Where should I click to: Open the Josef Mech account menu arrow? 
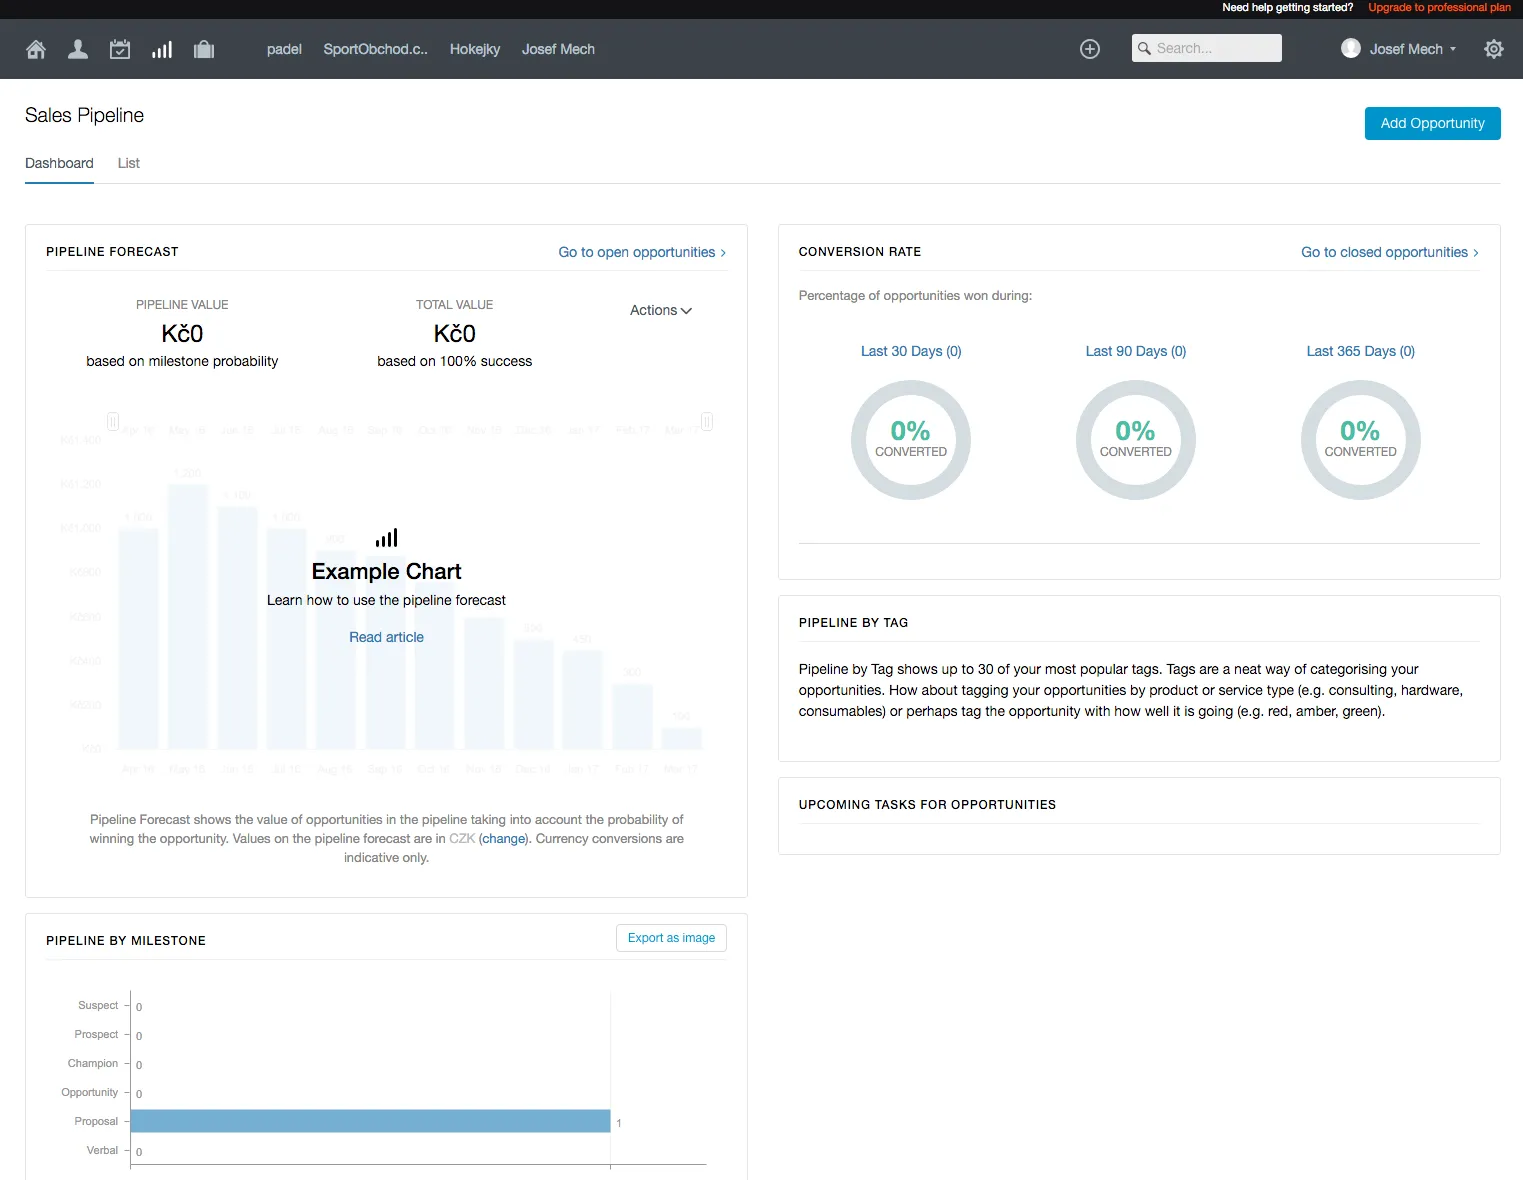coord(1453,49)
